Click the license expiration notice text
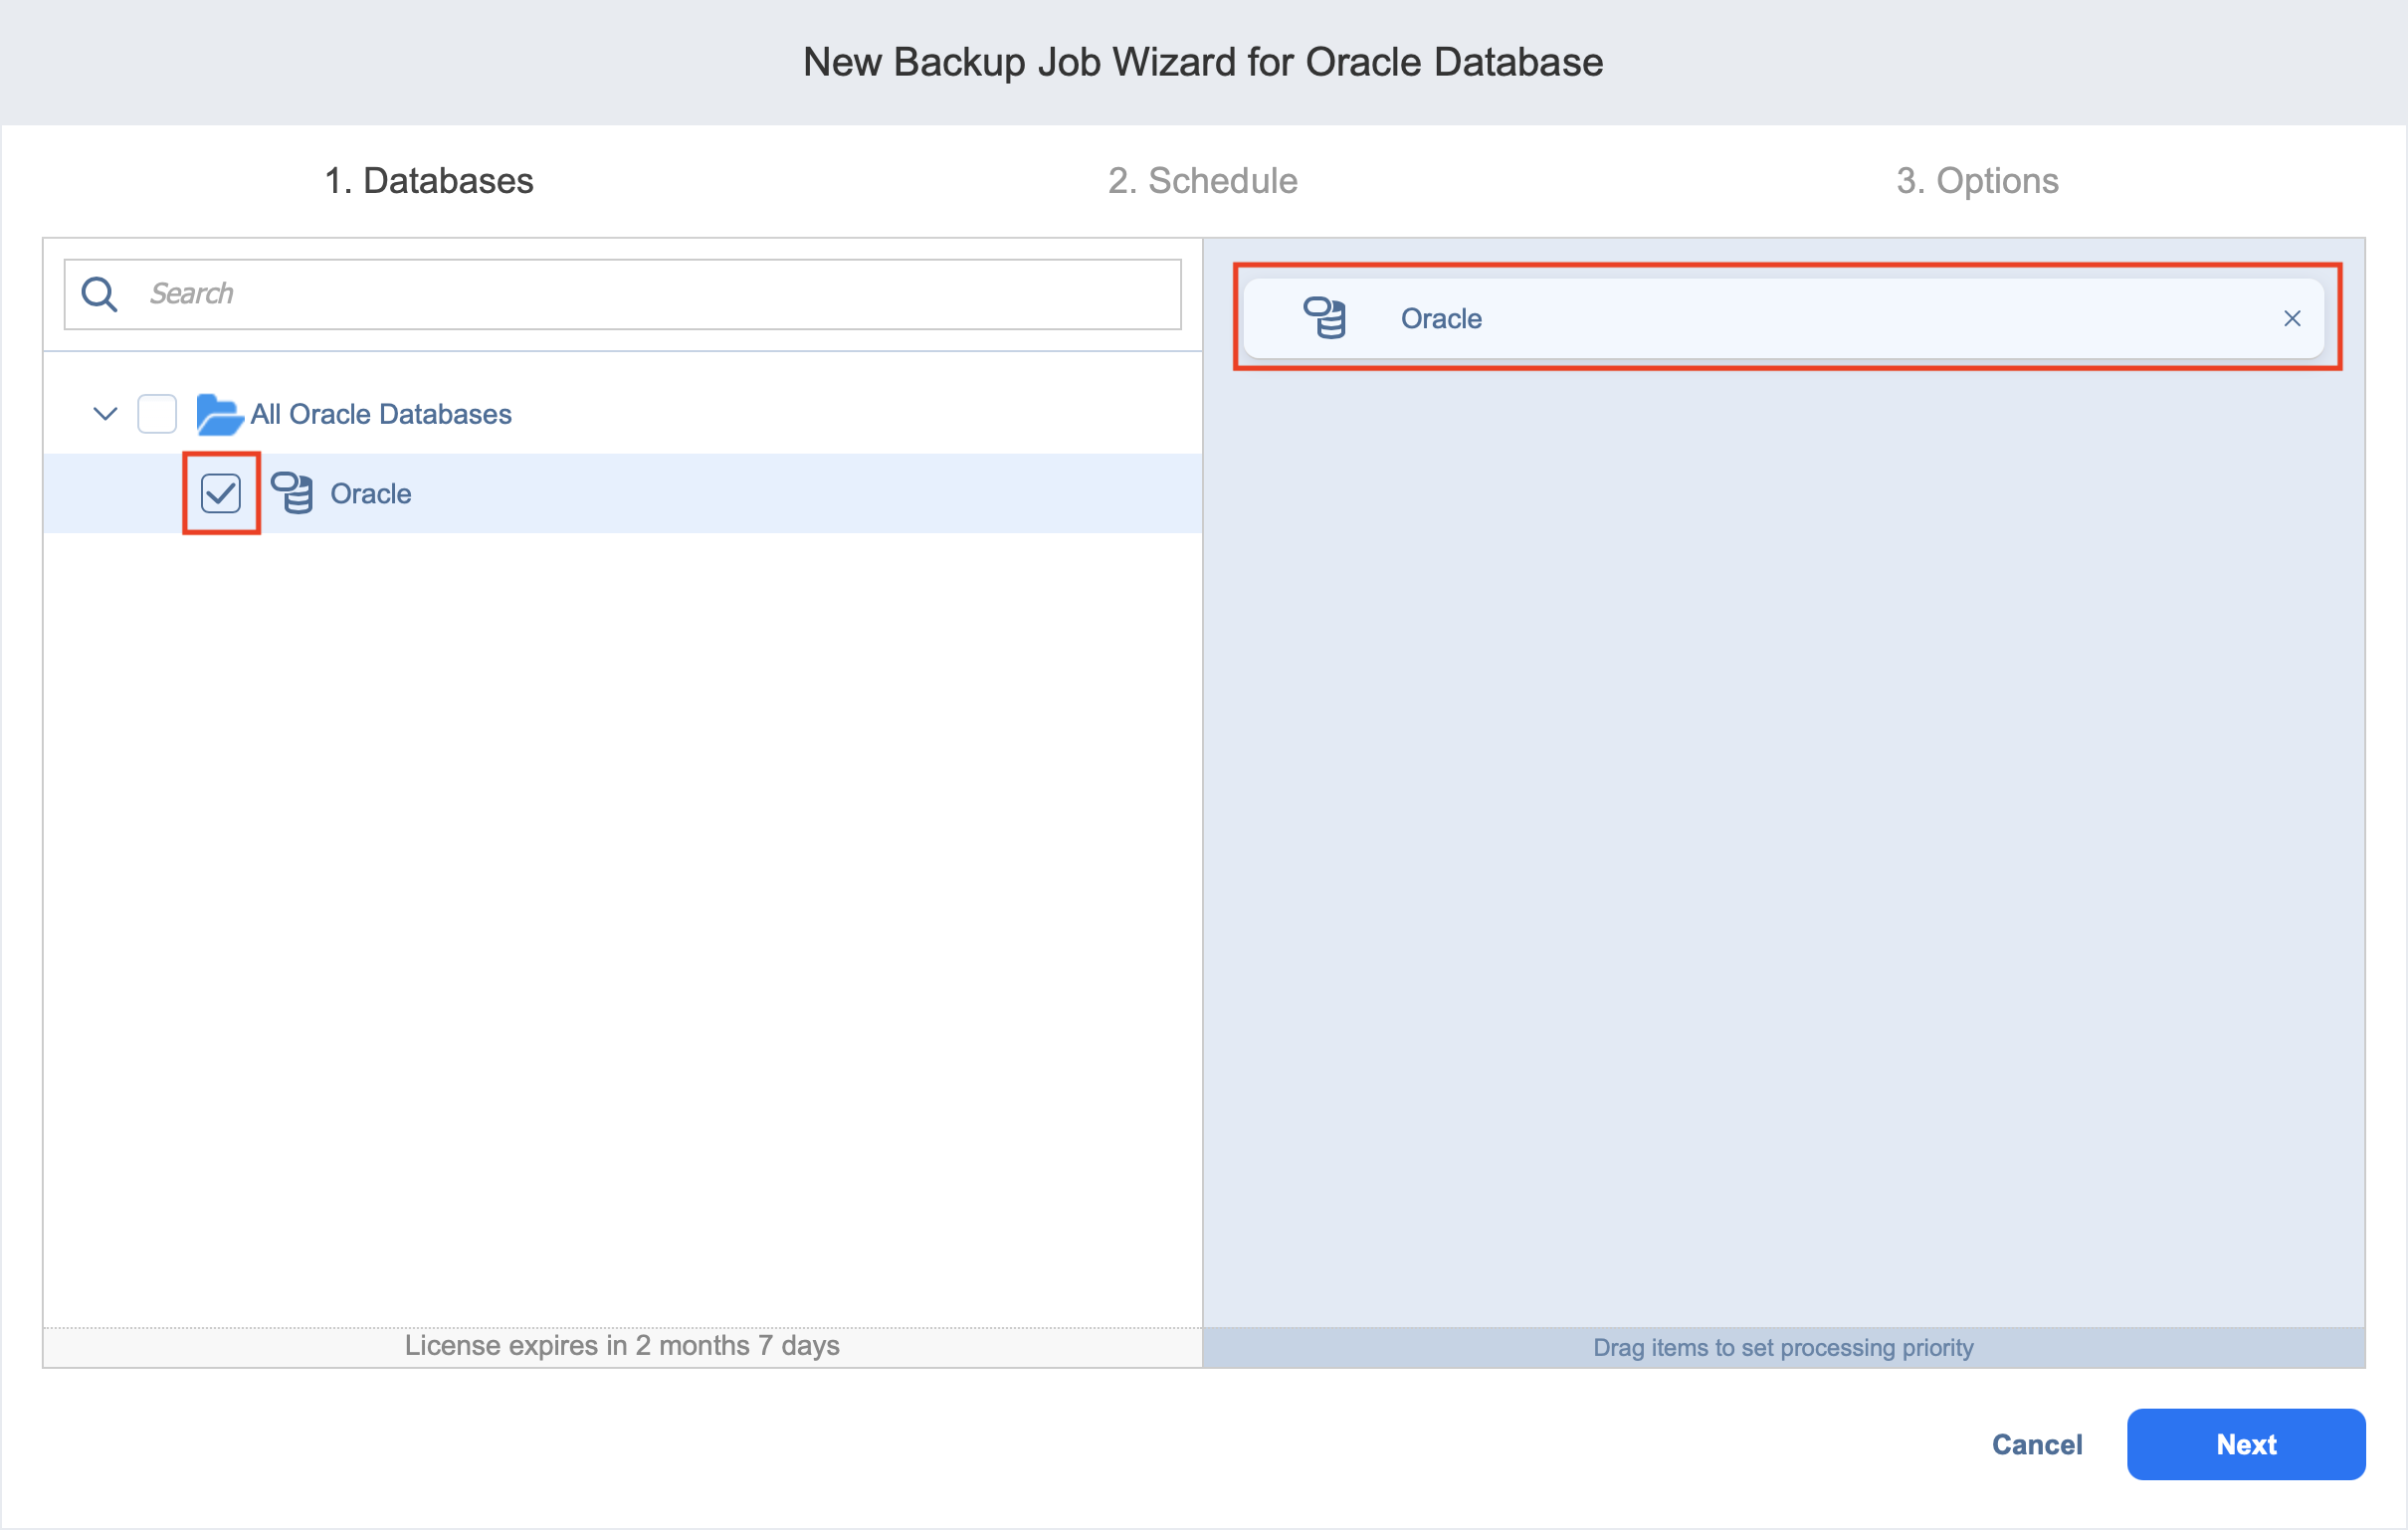Image resolution: width=2408 pixels, height=1530 pixels. pos(621,1346)
